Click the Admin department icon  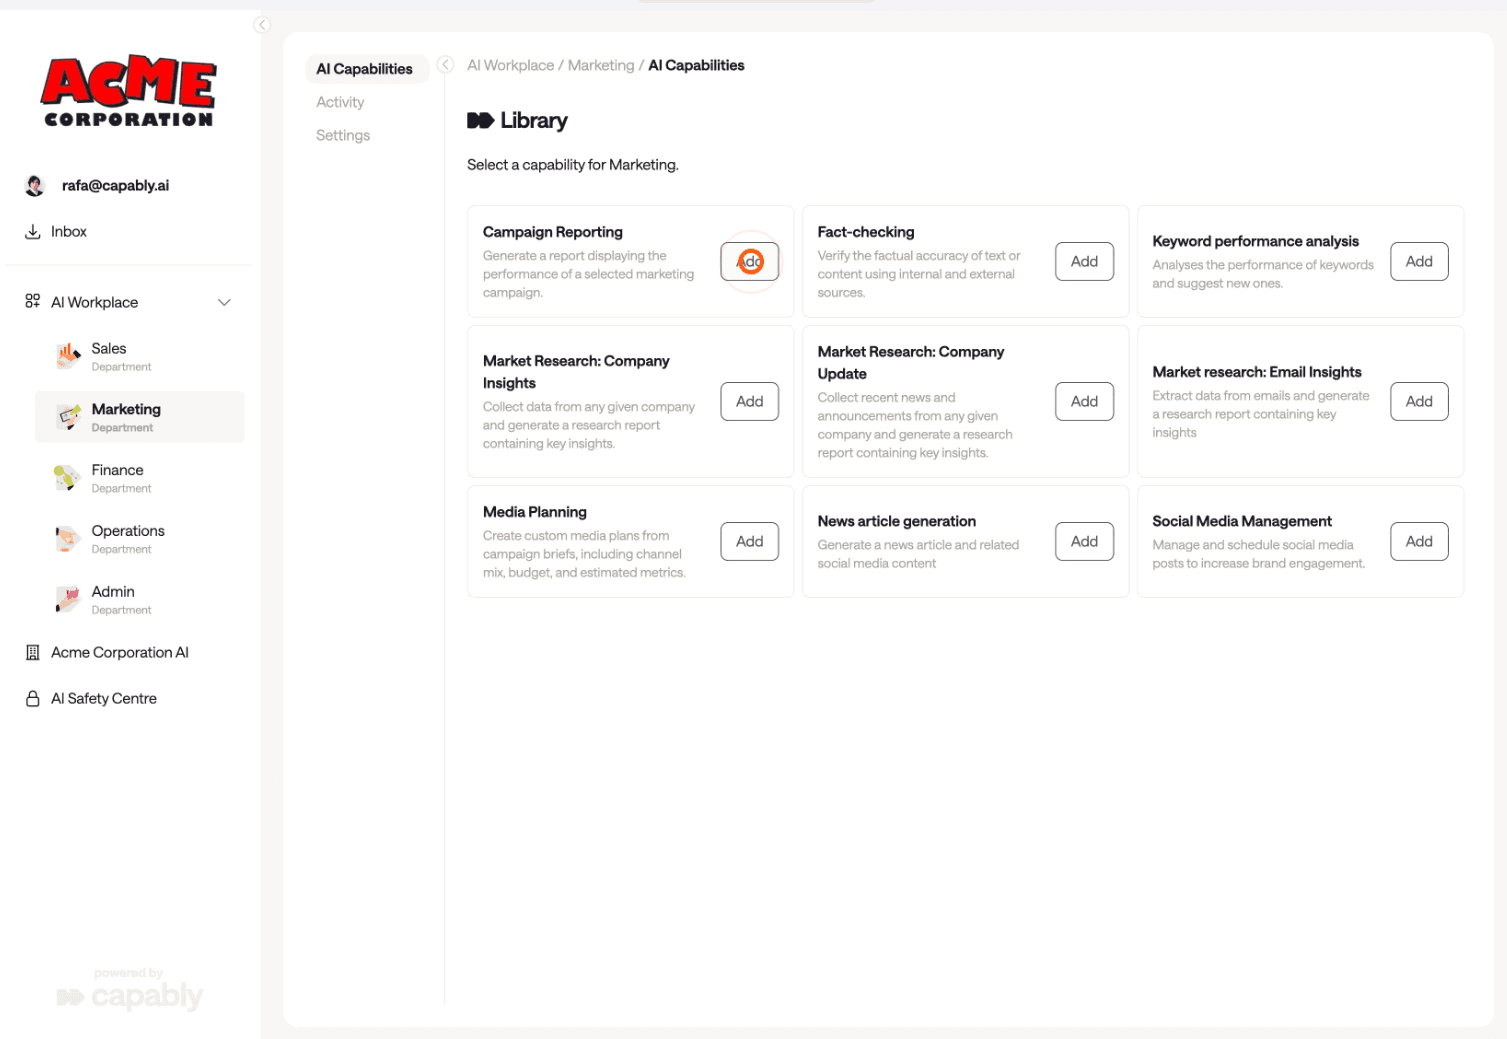coord(67,598)
